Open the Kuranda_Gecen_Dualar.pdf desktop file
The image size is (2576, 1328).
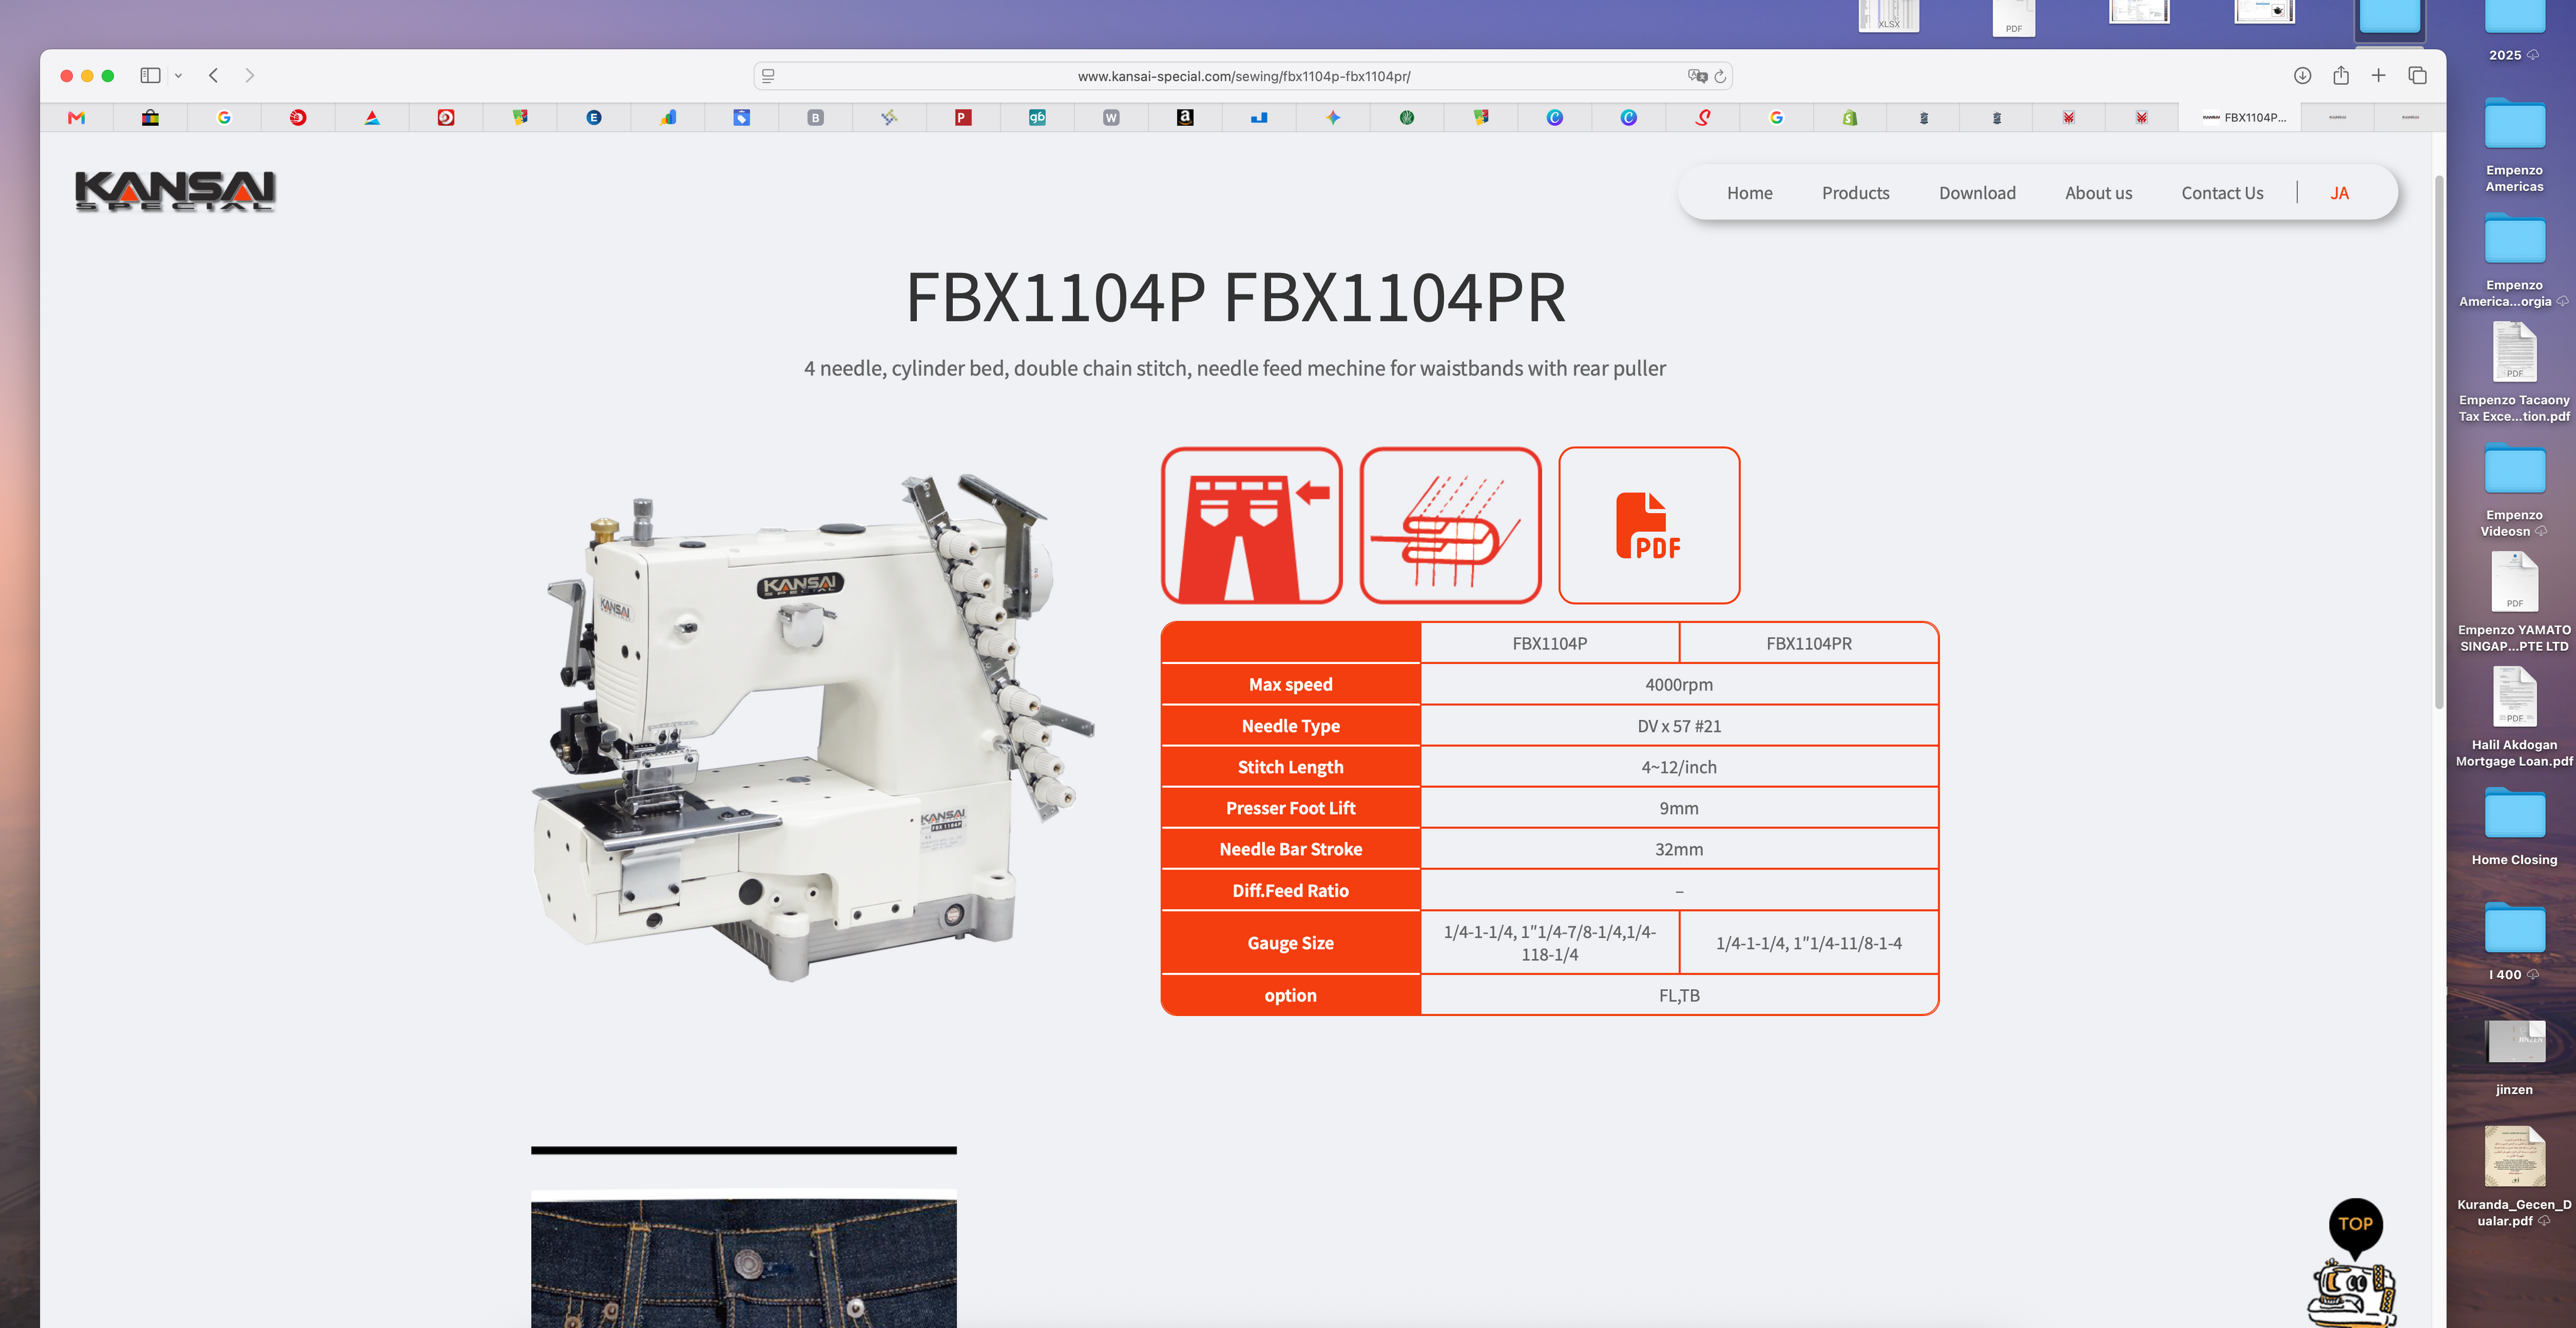(x=2514, y=1177)
